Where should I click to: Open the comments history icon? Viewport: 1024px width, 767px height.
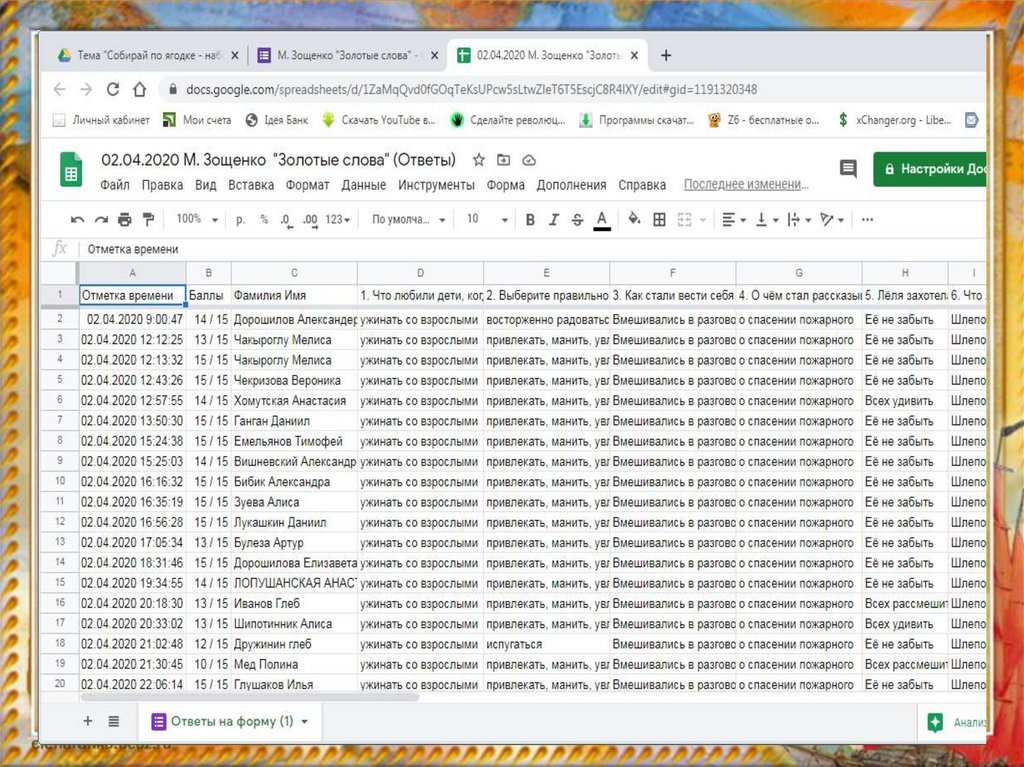tap(848, 169)
